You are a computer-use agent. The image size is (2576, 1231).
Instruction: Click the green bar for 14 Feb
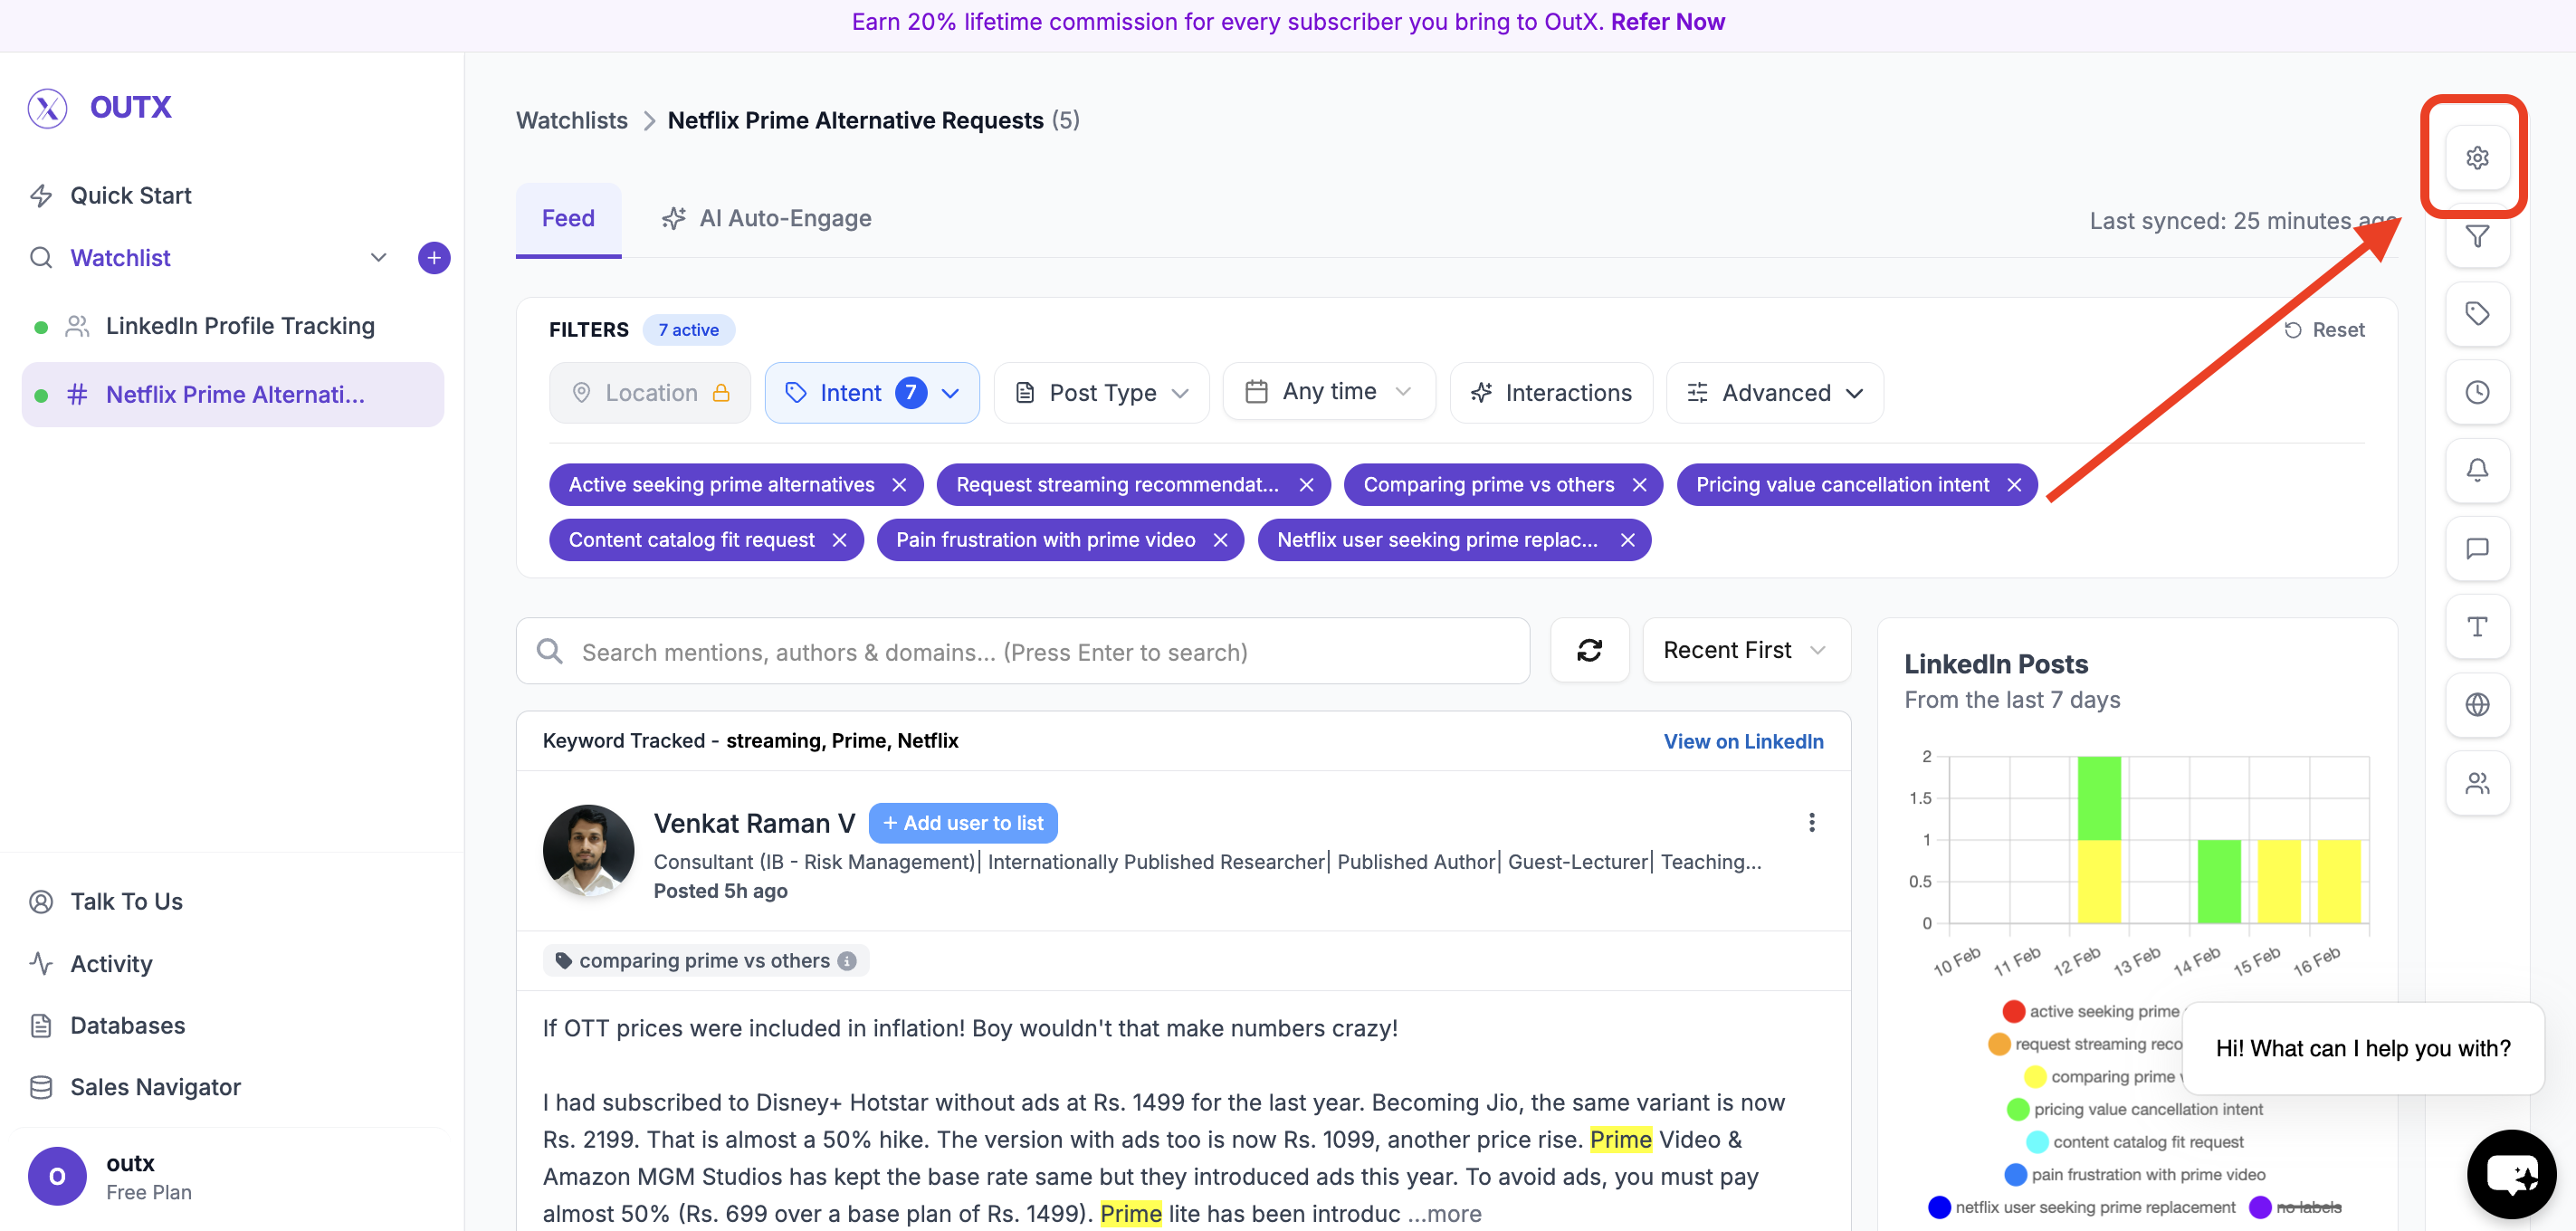coord(2218,881)
